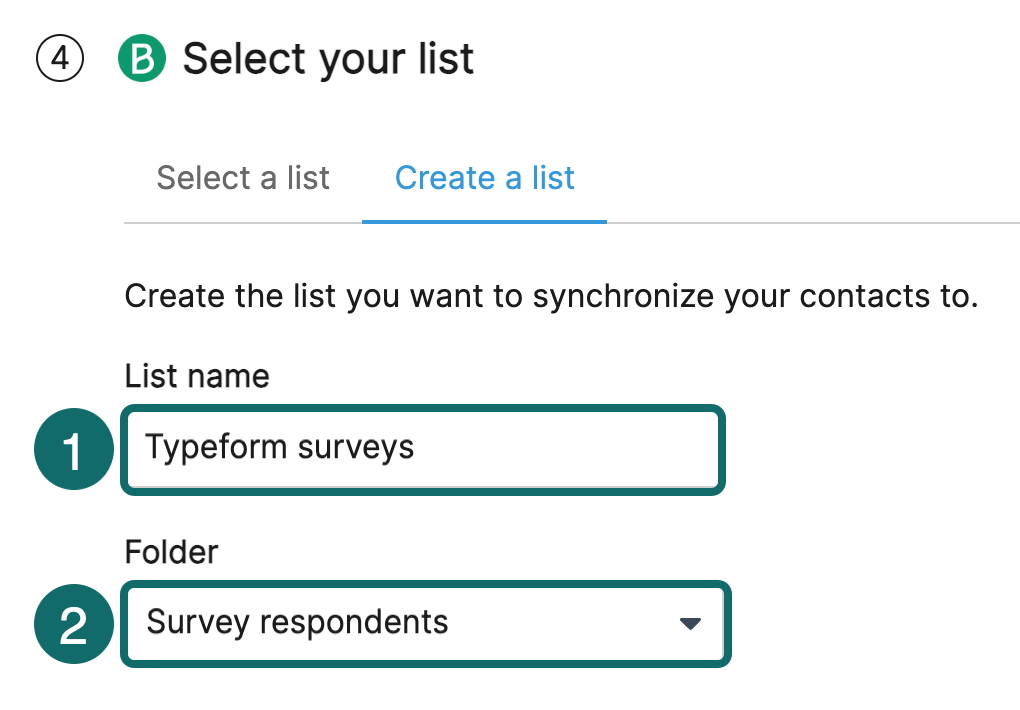
Task: Click blank space inside the Folder combo box
Action: point(559,623)
